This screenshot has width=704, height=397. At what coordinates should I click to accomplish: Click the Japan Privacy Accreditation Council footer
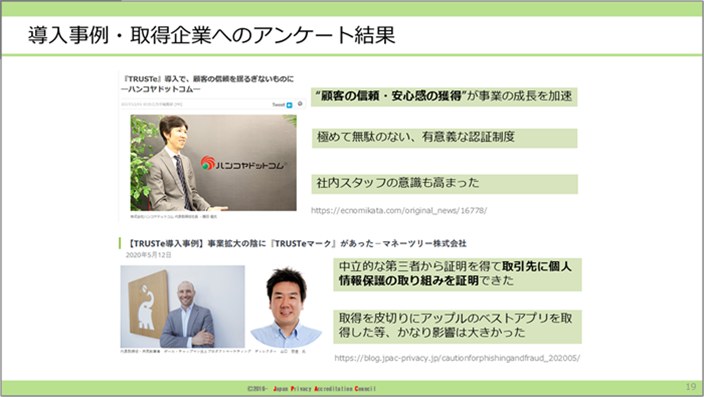click(311, 388)
